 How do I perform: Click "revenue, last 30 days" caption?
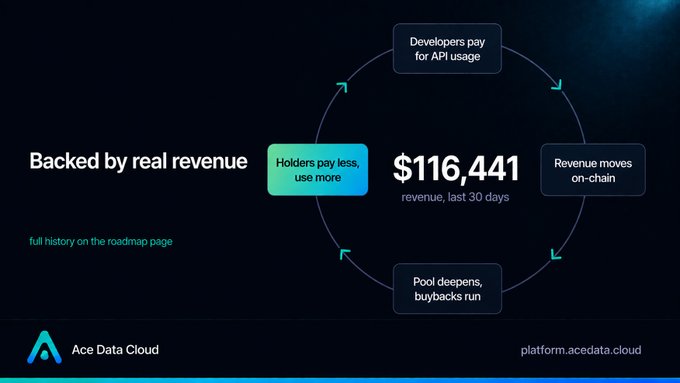[x=455, y=197]
